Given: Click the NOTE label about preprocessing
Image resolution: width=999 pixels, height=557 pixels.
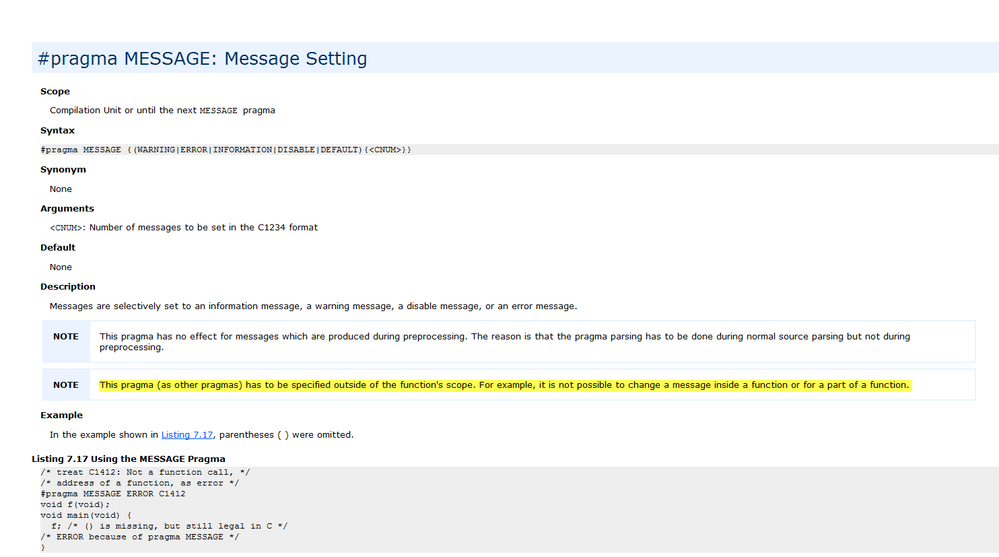Looking at the screenshot, I should coord(66,336).
